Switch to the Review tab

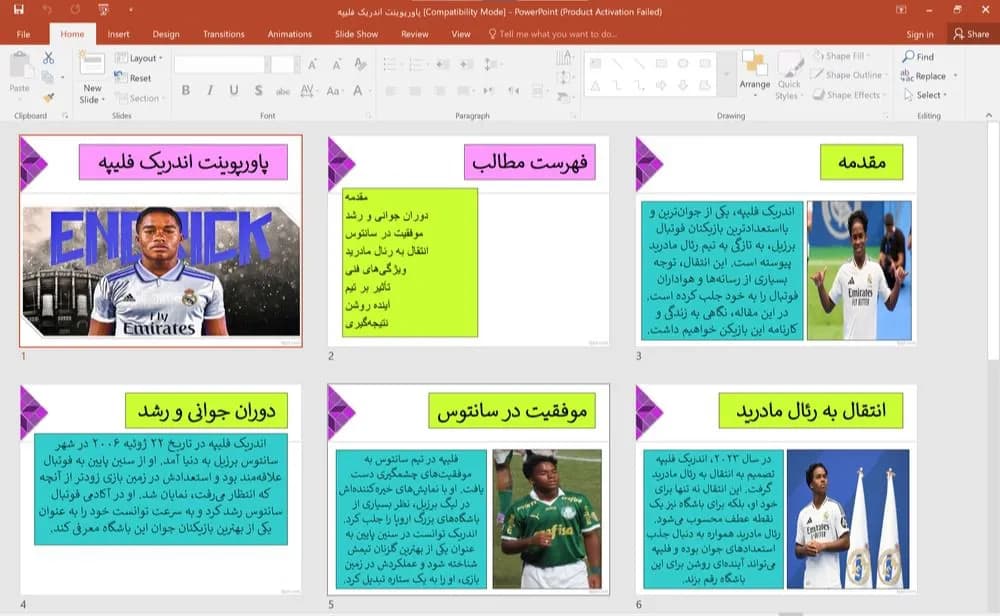click(415, 34)
